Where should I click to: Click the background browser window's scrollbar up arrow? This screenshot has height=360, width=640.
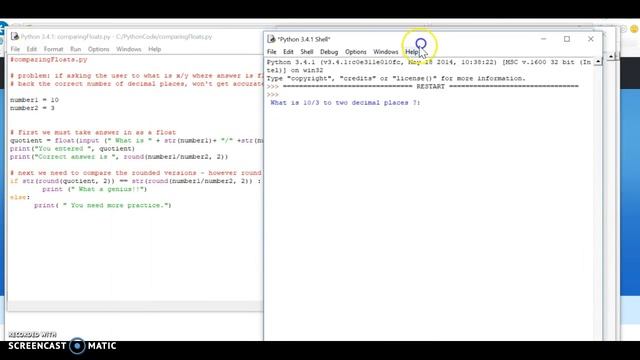tap(611, 56)
